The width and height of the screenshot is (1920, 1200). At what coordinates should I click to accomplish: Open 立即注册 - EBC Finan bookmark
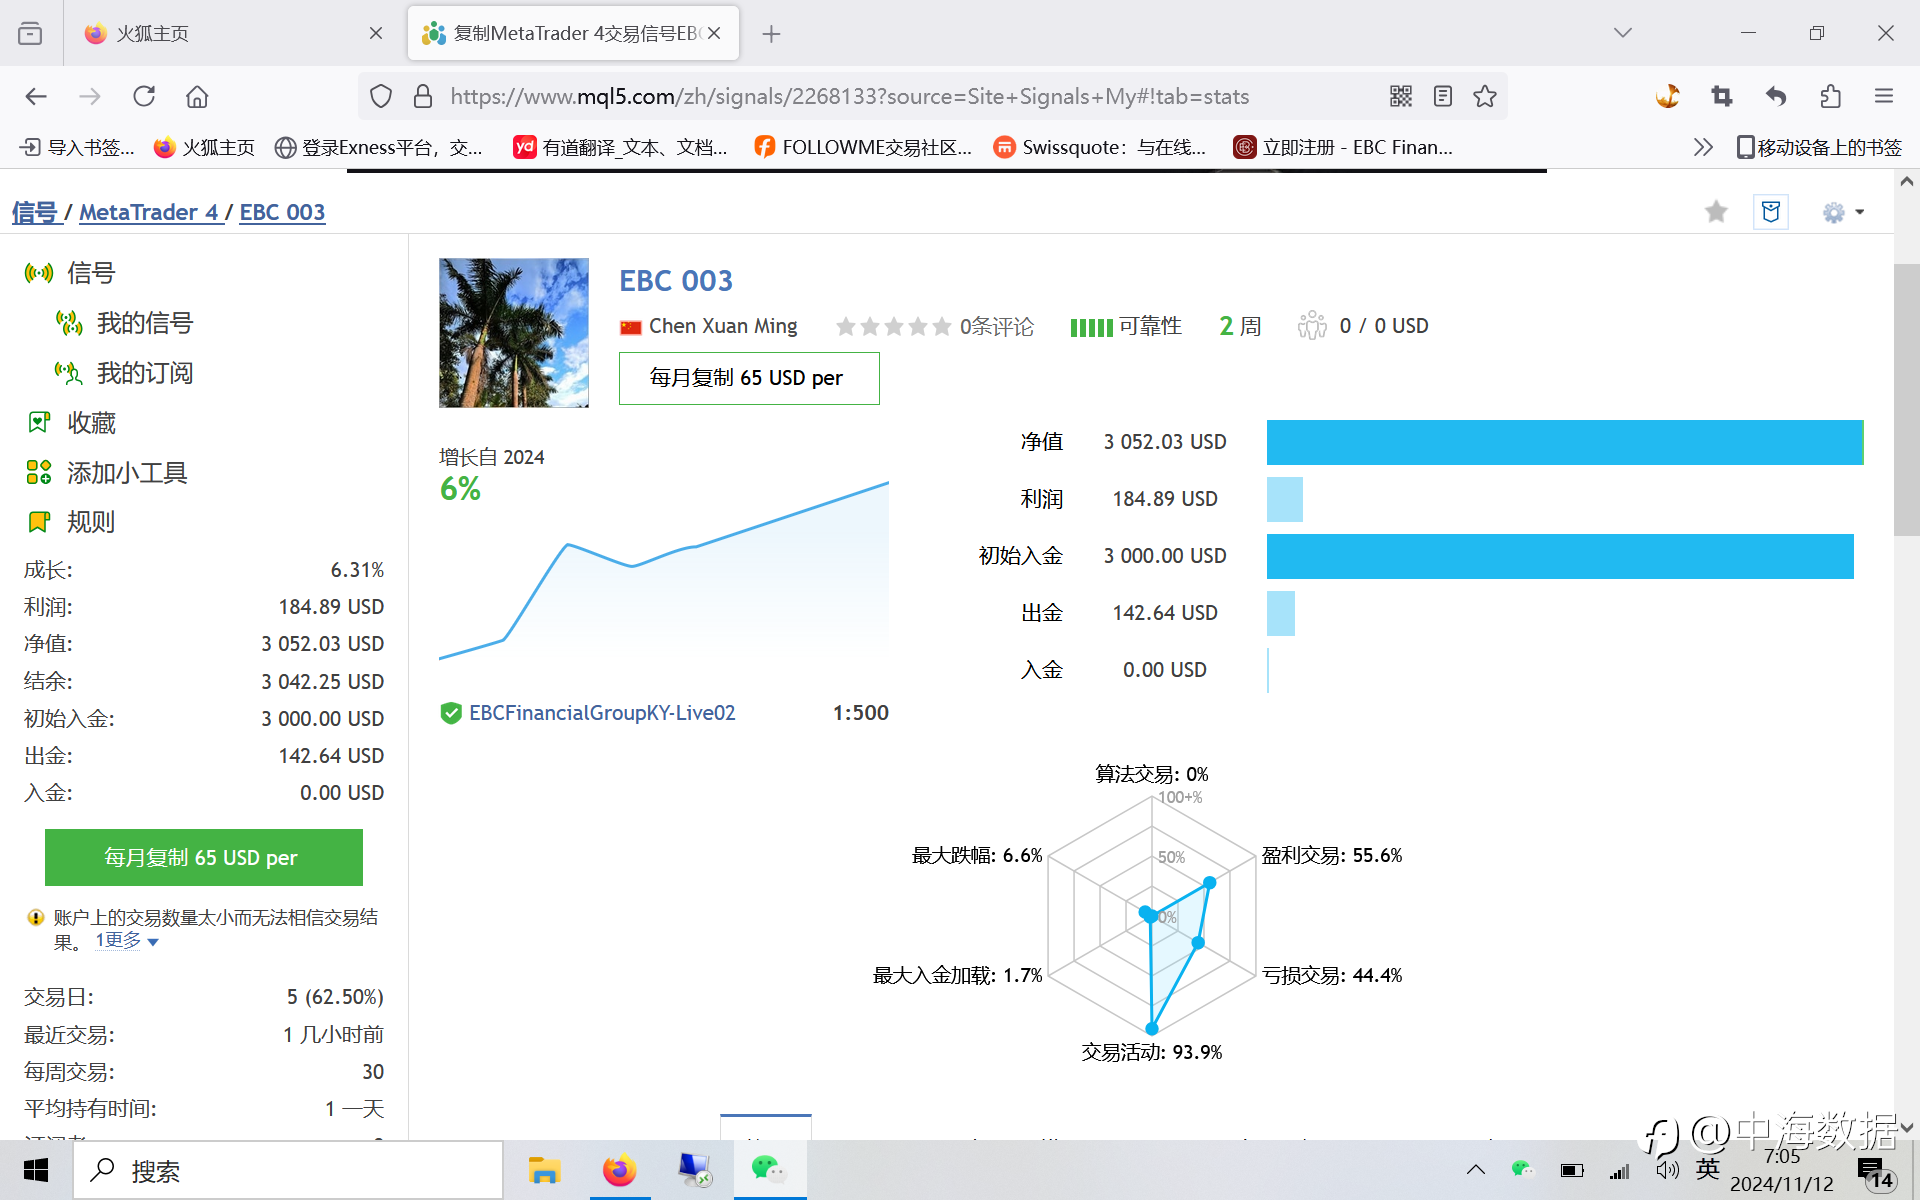(1343, 147)
